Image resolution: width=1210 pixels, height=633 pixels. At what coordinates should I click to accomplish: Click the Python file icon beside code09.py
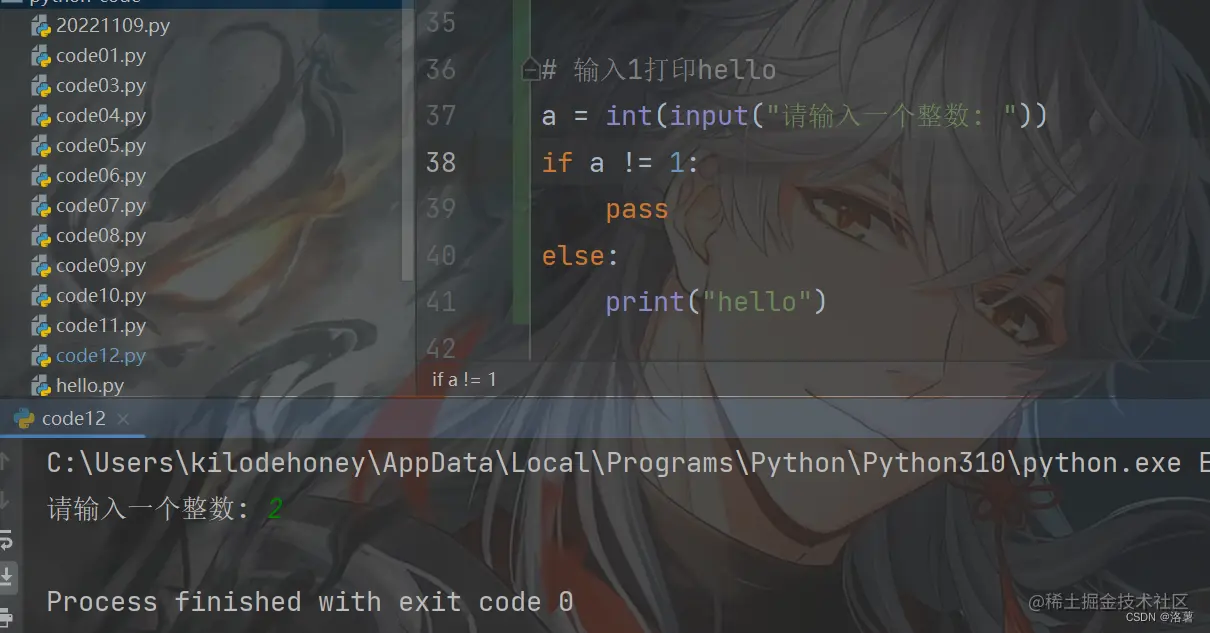tap(41, 266)
